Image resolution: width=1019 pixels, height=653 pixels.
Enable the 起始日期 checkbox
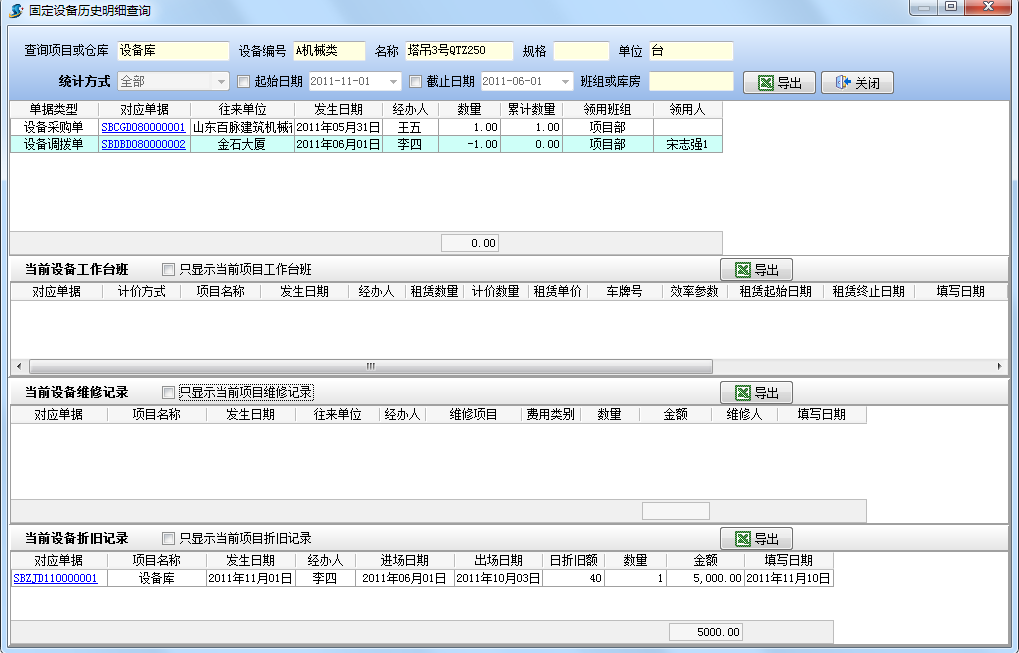point(242,83)
